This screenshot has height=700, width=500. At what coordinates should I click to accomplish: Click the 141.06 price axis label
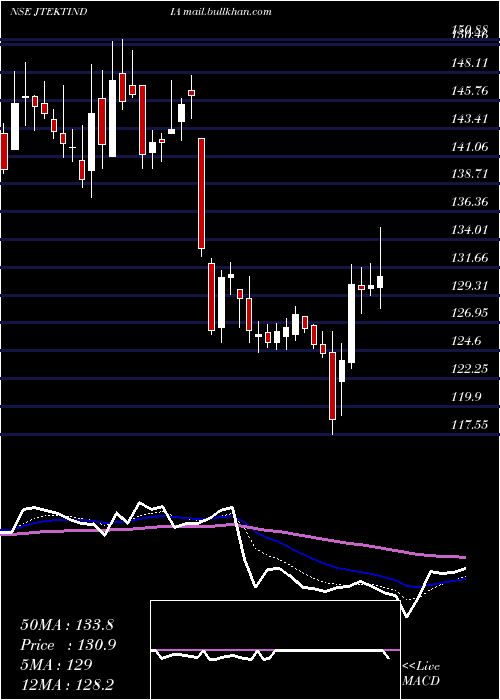pos(470,146)
